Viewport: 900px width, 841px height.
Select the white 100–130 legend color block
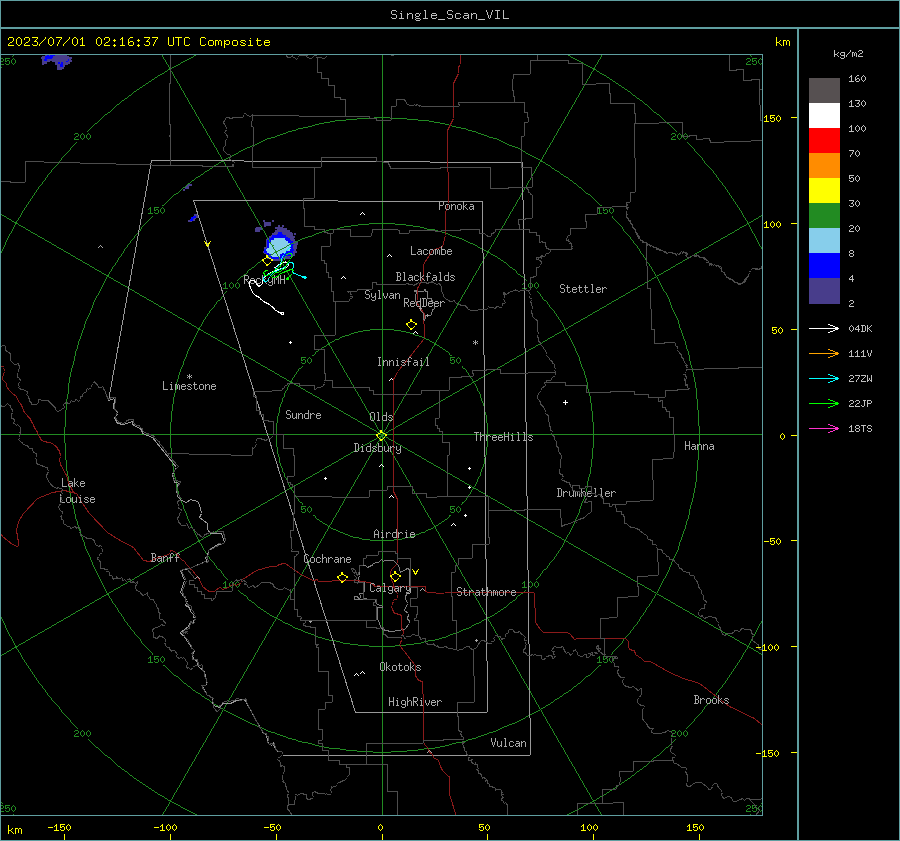(x=824, y=116)
